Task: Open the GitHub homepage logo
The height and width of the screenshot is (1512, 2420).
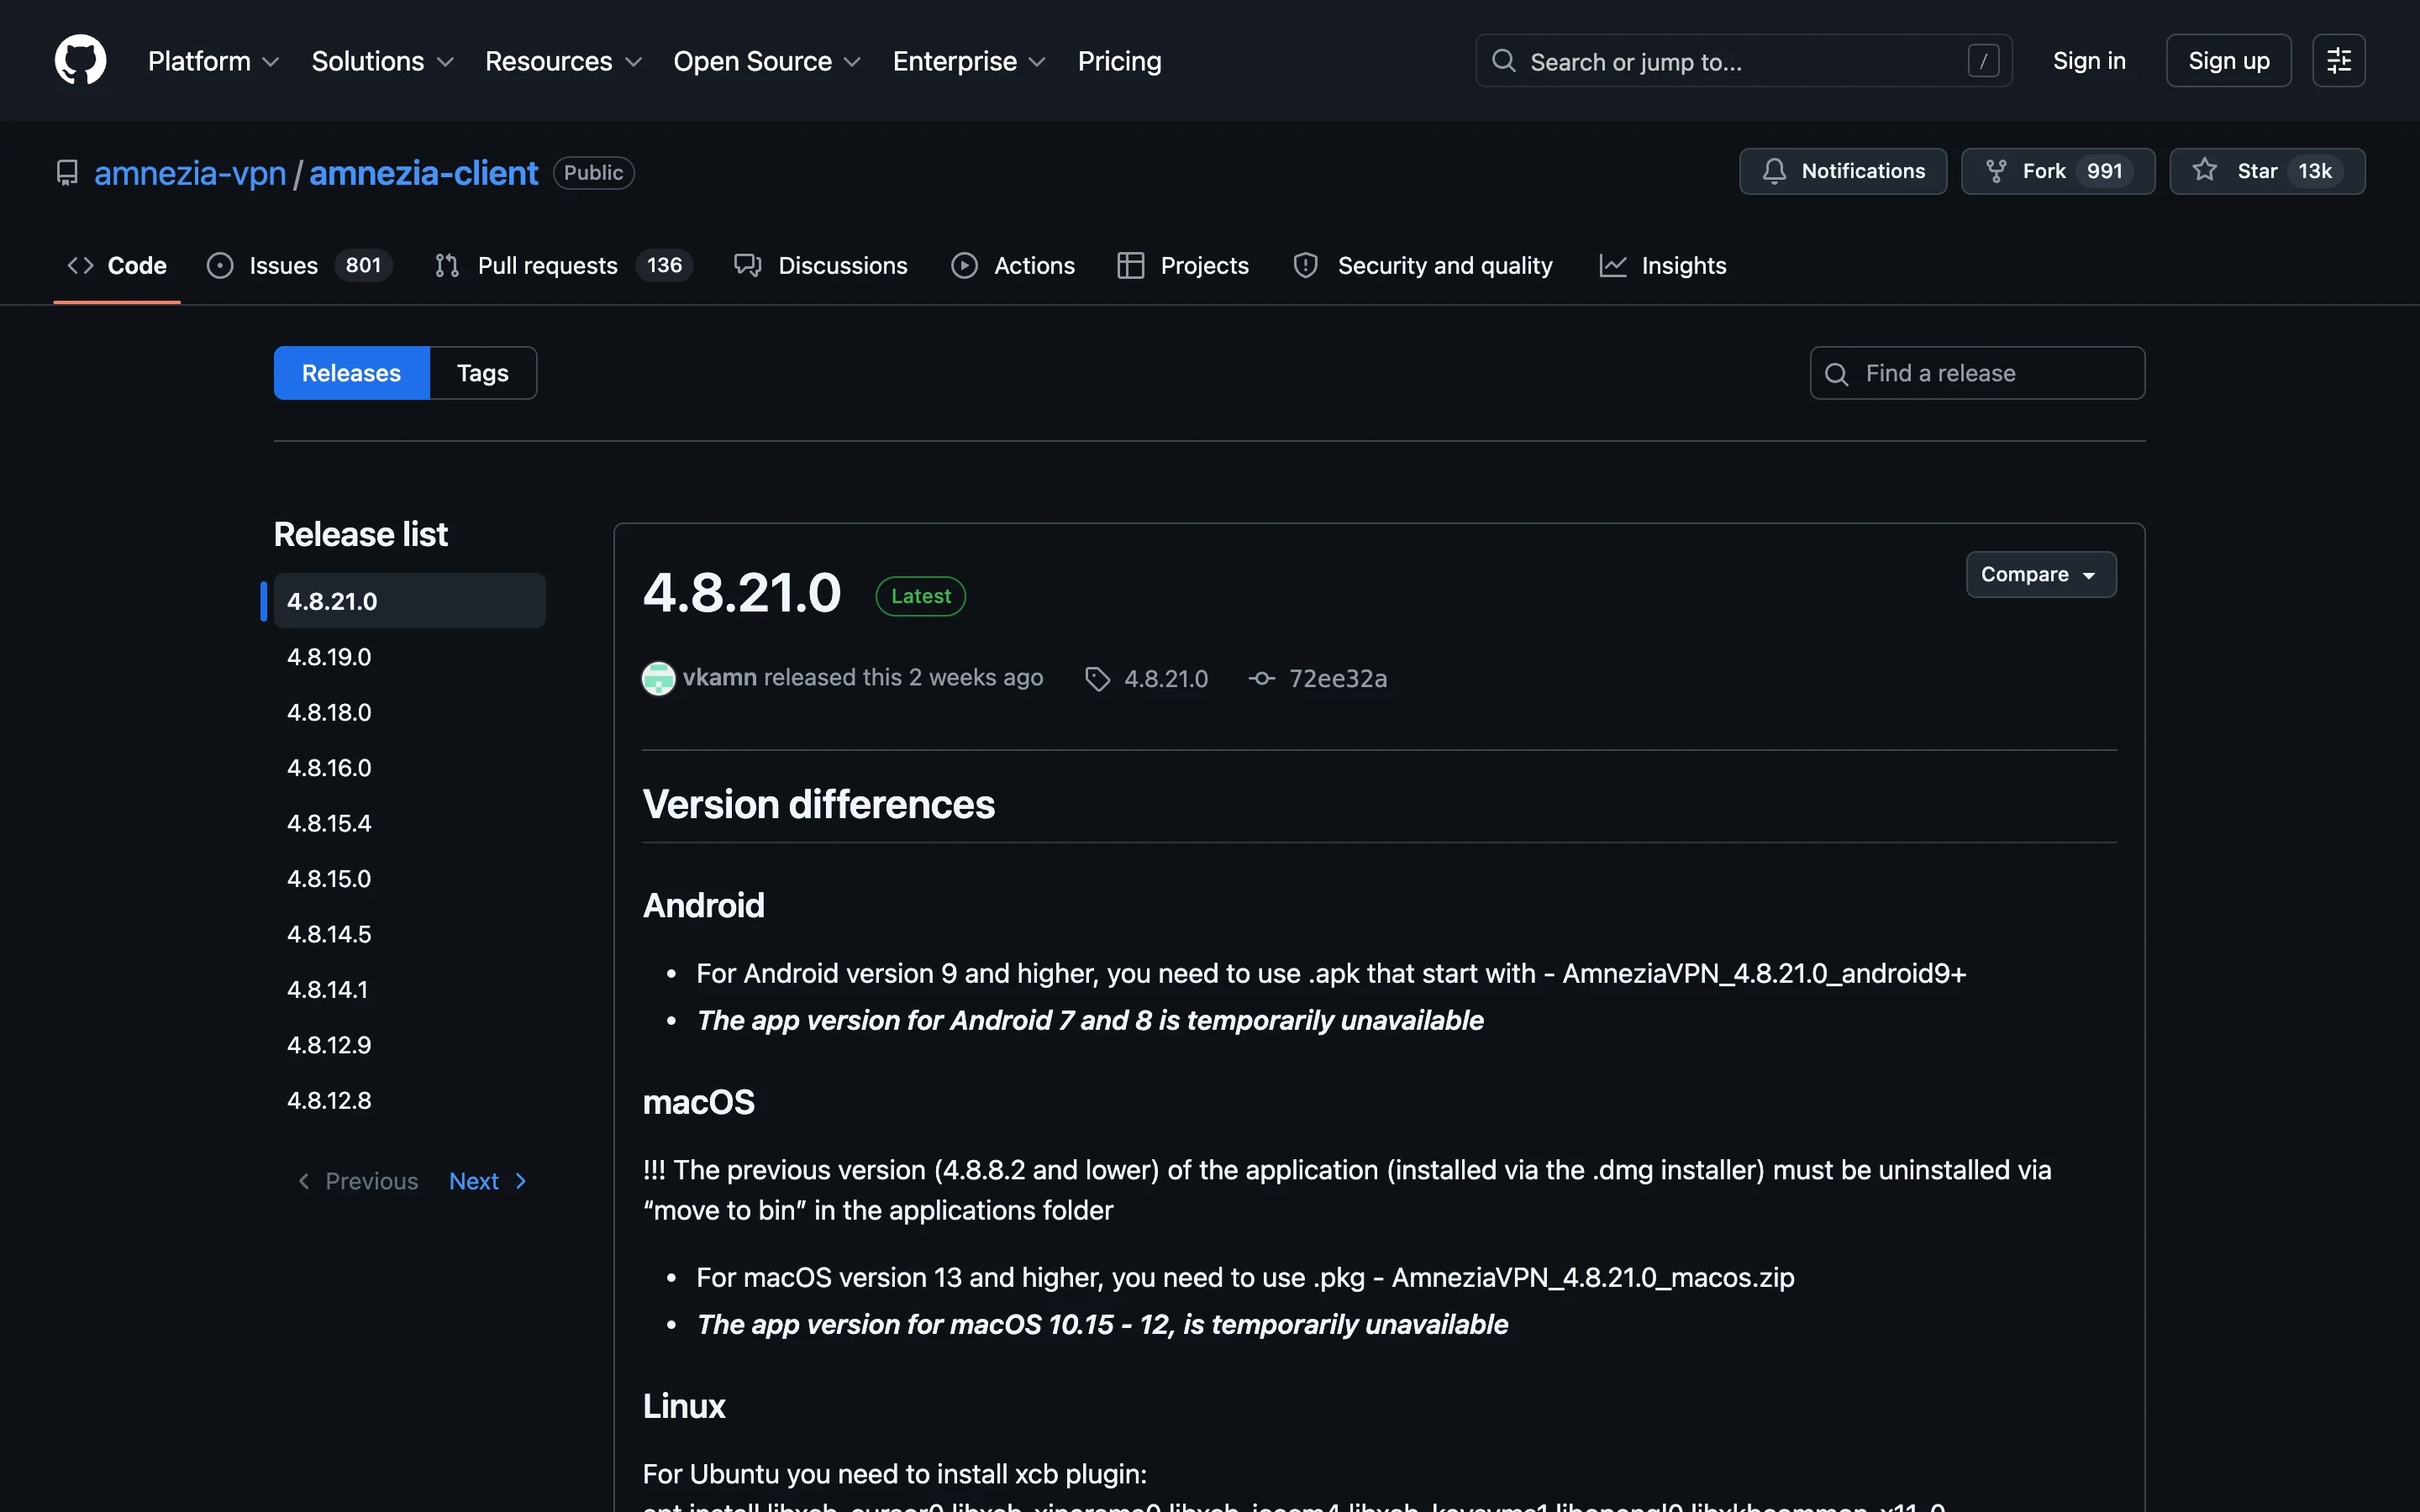Action: tap(80, 60)
